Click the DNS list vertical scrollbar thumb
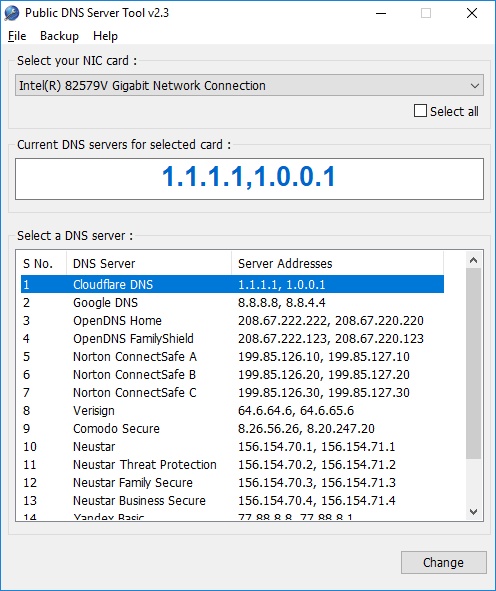The image size is (496, 591). (x=474, y=364)
